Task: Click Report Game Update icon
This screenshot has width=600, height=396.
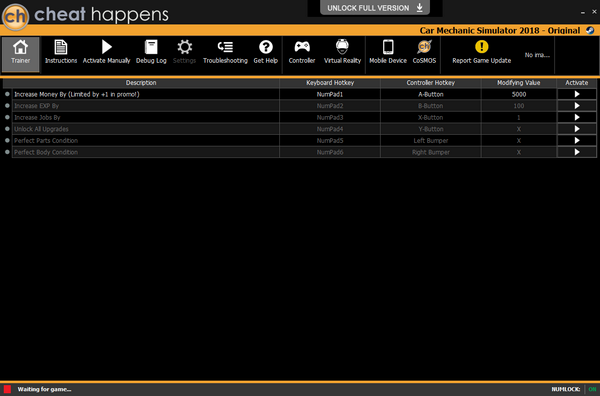Action: pos(481,52)
